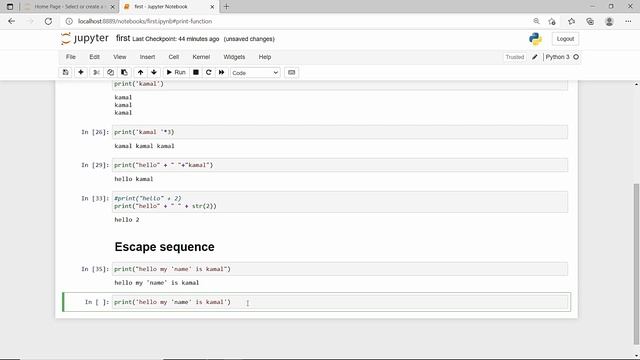This screenshot has width=640, height=360.
Task: Click the Jupyter logo
Action: tap(85, 38)
